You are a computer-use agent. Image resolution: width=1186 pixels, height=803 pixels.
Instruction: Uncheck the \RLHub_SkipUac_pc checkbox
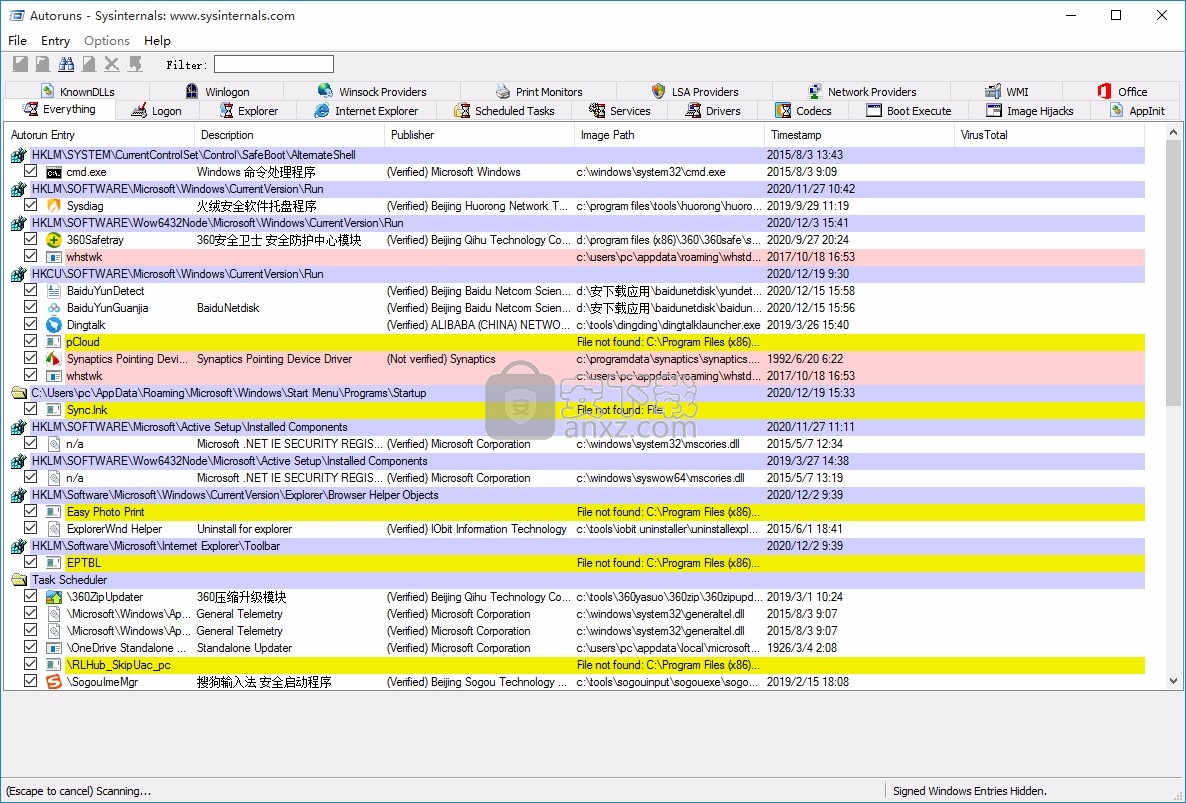(x=30, y=664)
